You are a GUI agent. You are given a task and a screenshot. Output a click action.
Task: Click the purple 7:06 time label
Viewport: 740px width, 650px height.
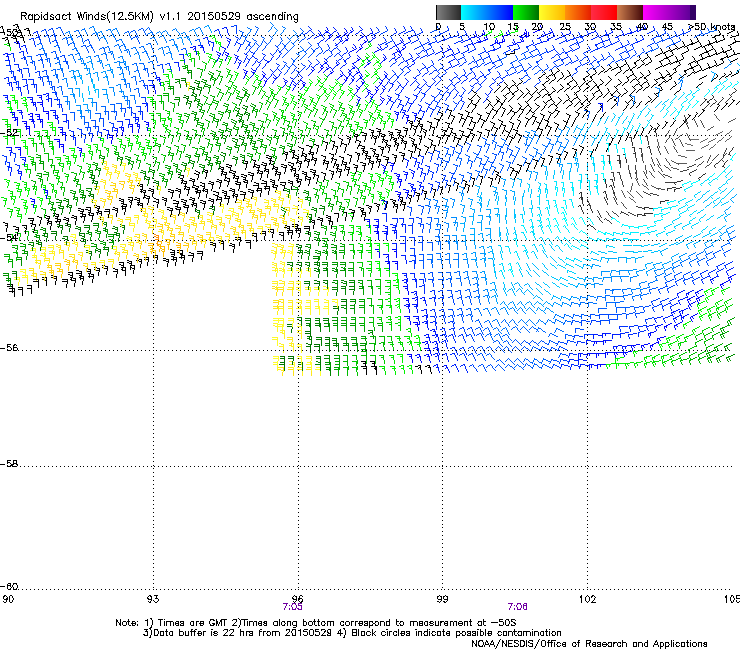(x=517, y=607)
